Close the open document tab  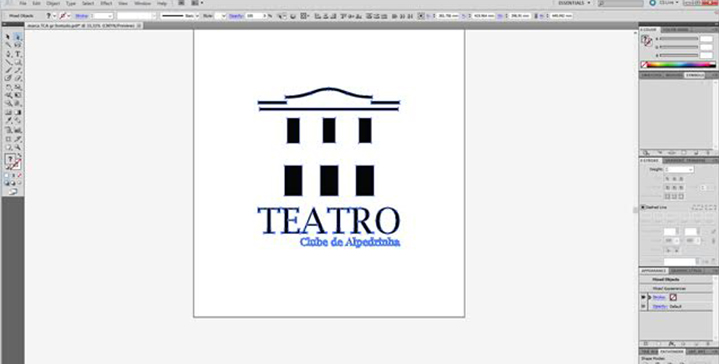pyautogui.click(x=139, y=26)
